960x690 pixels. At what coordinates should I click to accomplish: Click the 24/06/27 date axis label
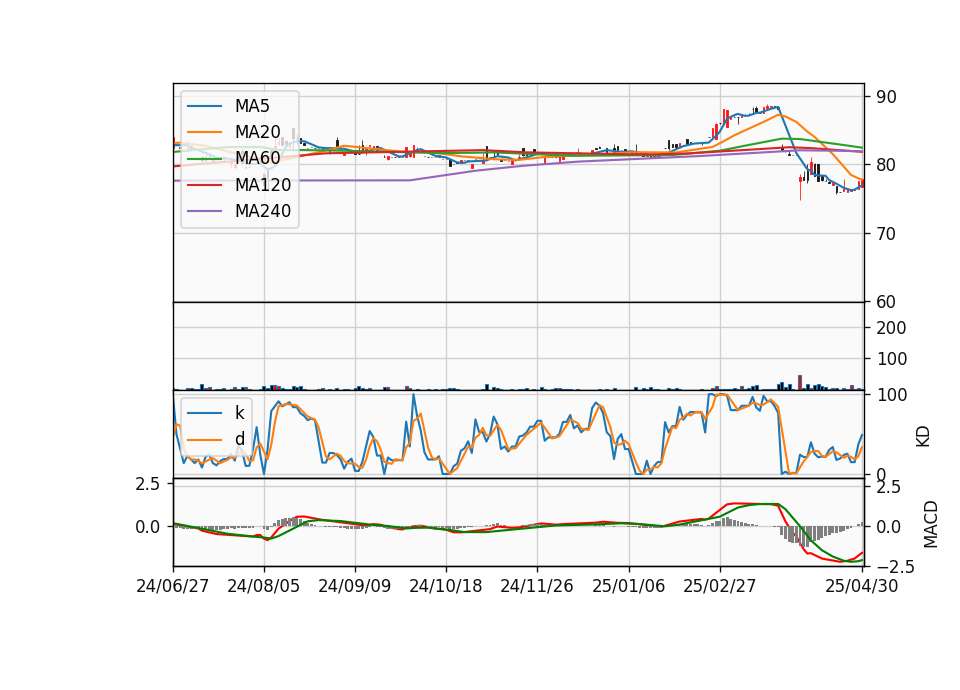(x=173, y=586)
